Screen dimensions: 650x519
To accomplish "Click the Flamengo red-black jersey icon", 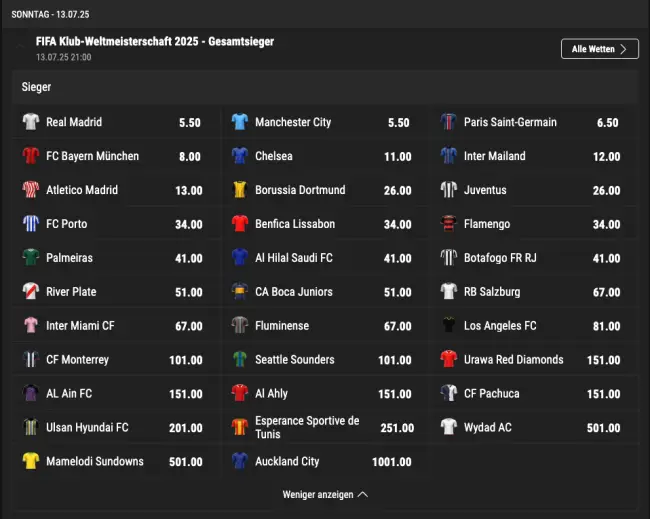I will [x=449, y=224].
